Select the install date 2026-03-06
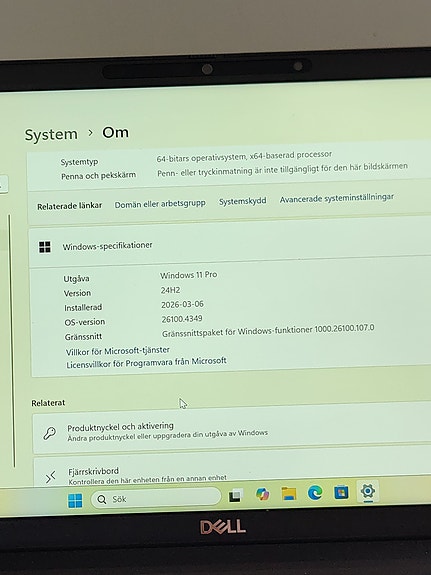 pyautogui.click(x=182, y=304)
